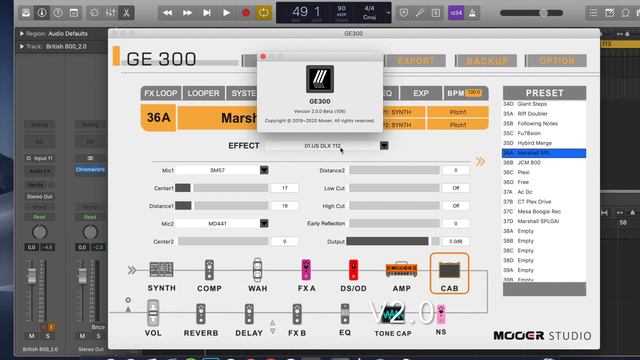Select the DELAY pedal
The image size is (640, 360).
249,313
